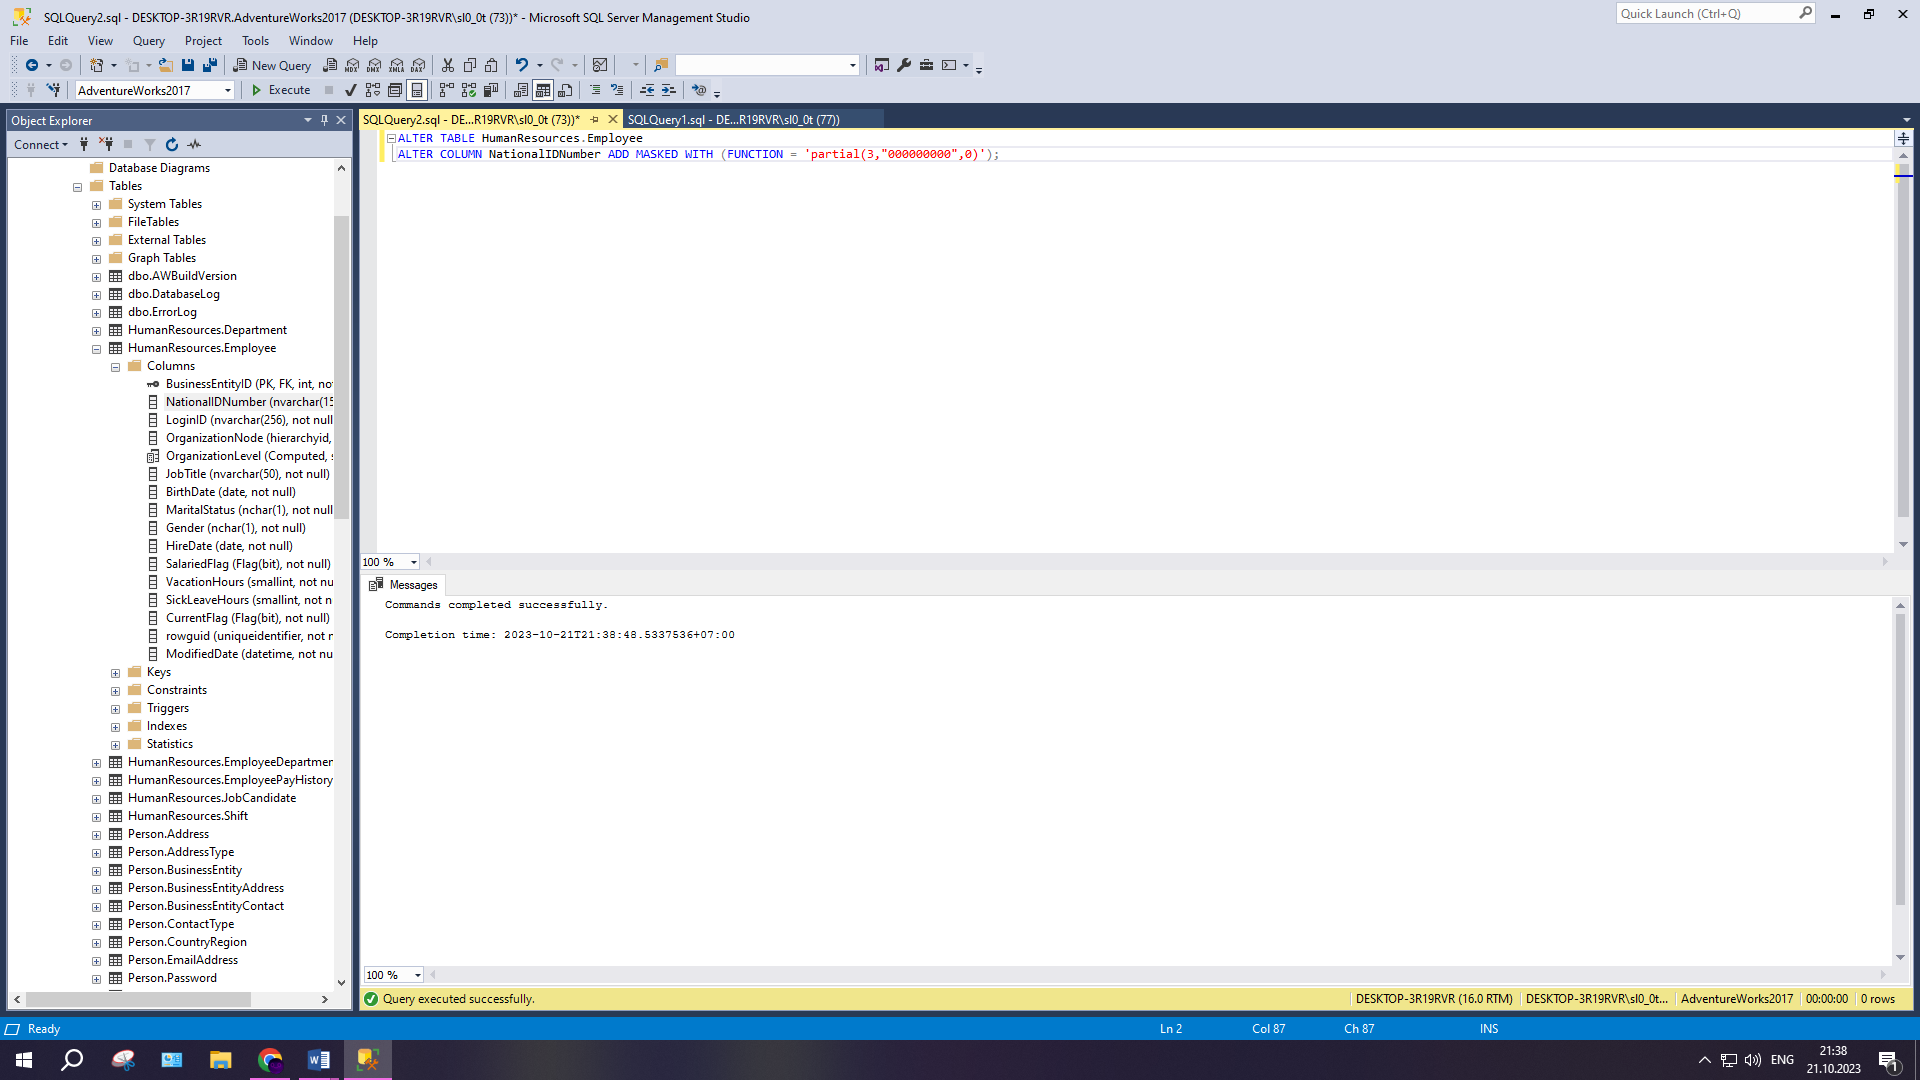Open a DAX query icon
The image size is (1920, 1080).
coord(419,65)
